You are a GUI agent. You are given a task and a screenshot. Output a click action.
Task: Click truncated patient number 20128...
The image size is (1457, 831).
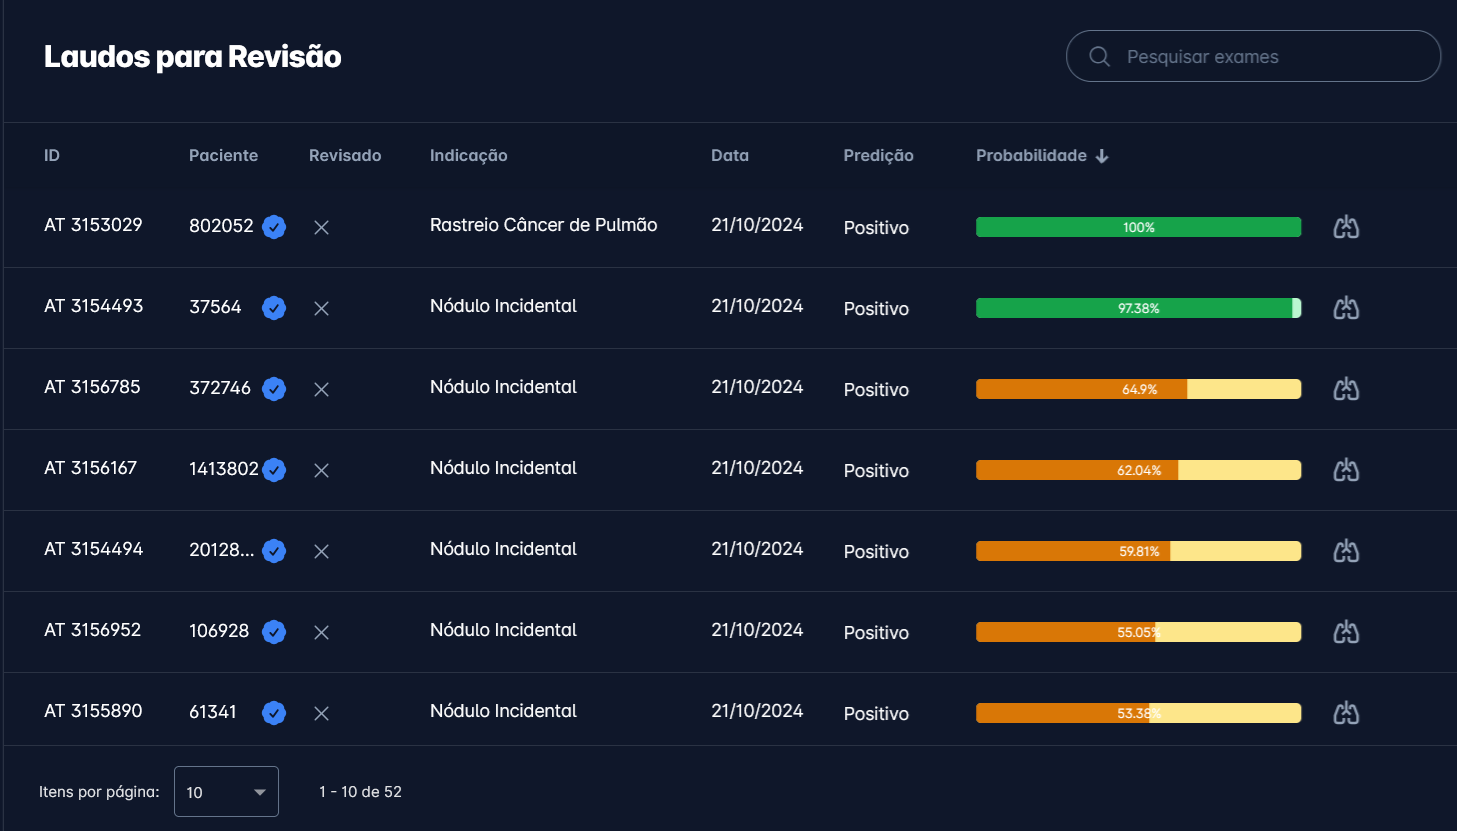pyautogui.click(x=221, y=550)
